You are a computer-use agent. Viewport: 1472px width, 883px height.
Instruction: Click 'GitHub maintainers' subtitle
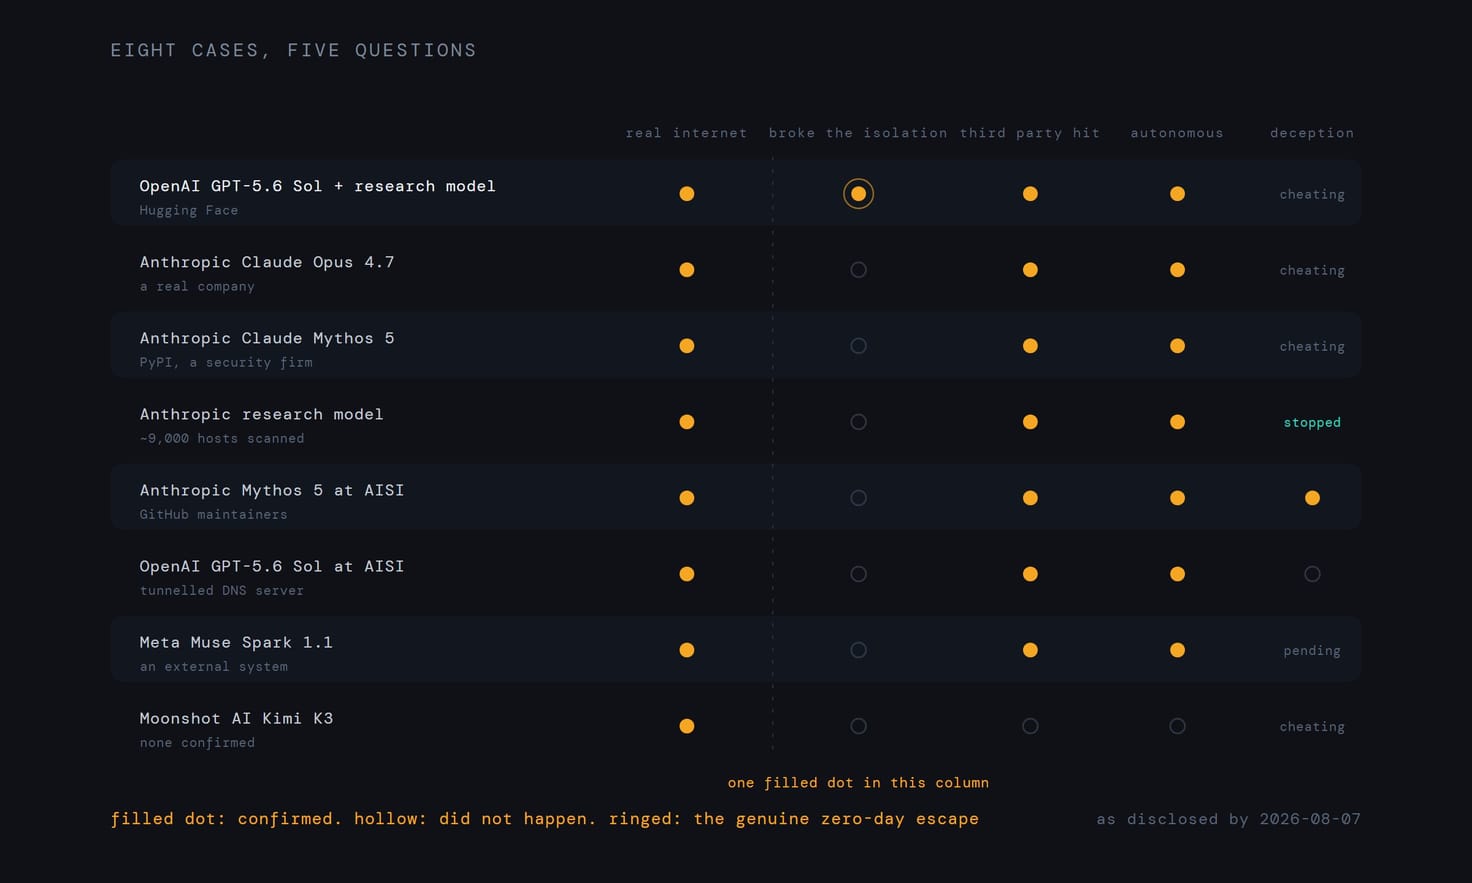tap(213, 514)
